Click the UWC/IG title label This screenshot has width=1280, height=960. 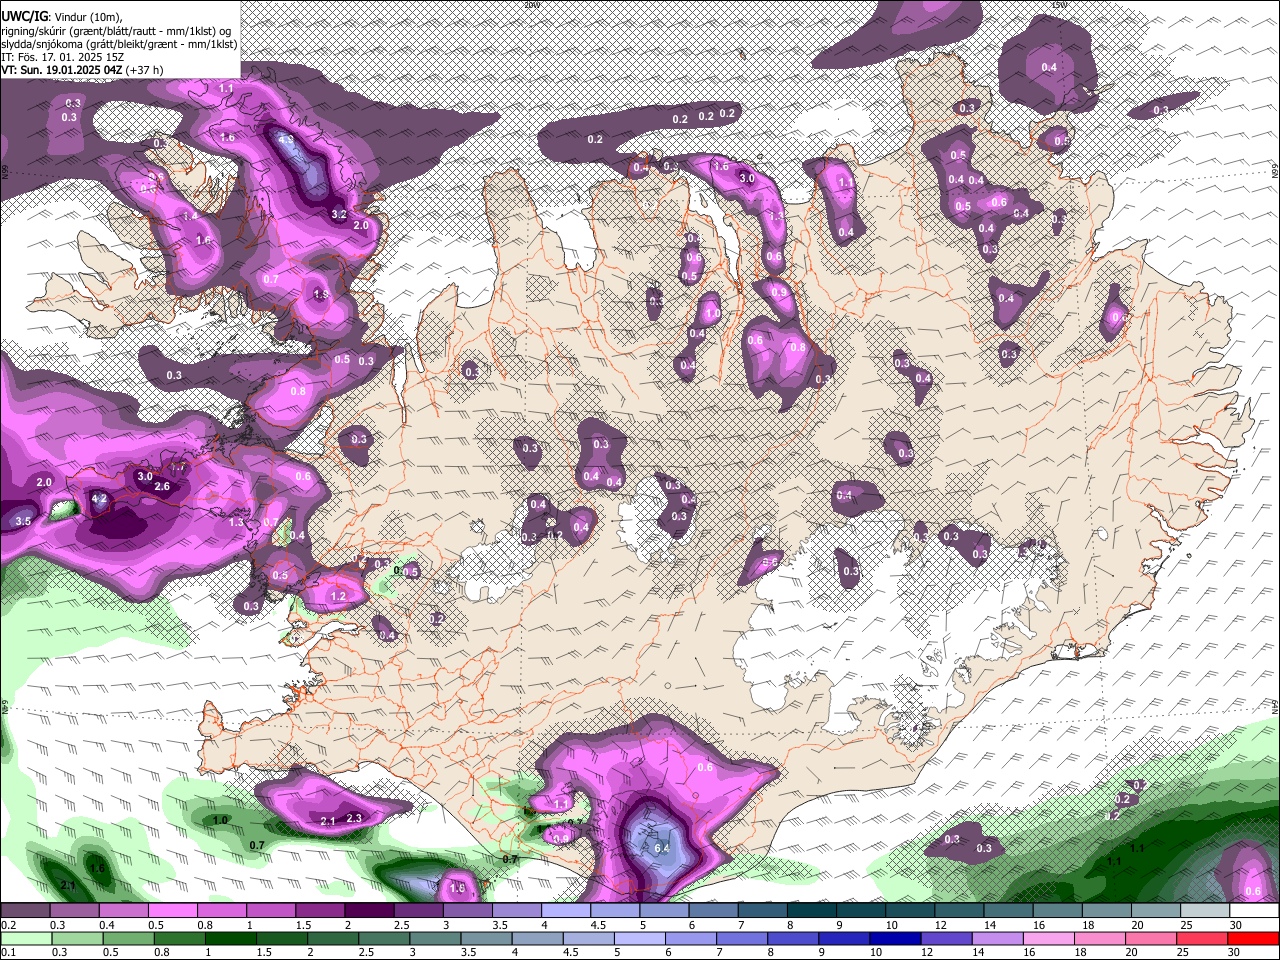click(24, 16)
